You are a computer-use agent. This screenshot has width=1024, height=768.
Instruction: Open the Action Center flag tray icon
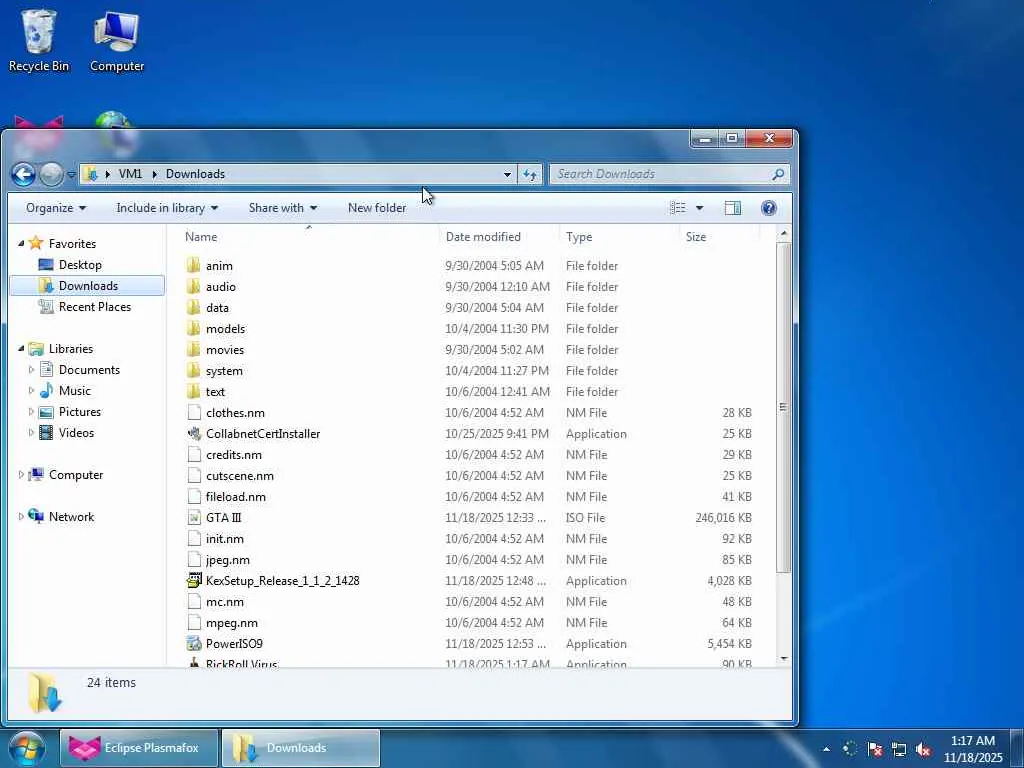pos(874,749)
